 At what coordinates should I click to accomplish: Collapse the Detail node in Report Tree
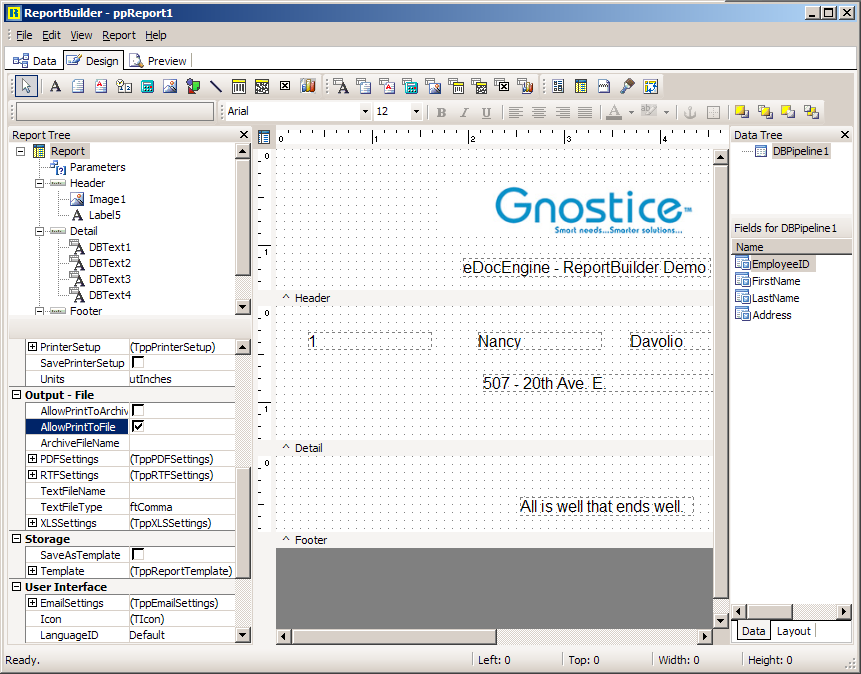[x=40, y=231]
